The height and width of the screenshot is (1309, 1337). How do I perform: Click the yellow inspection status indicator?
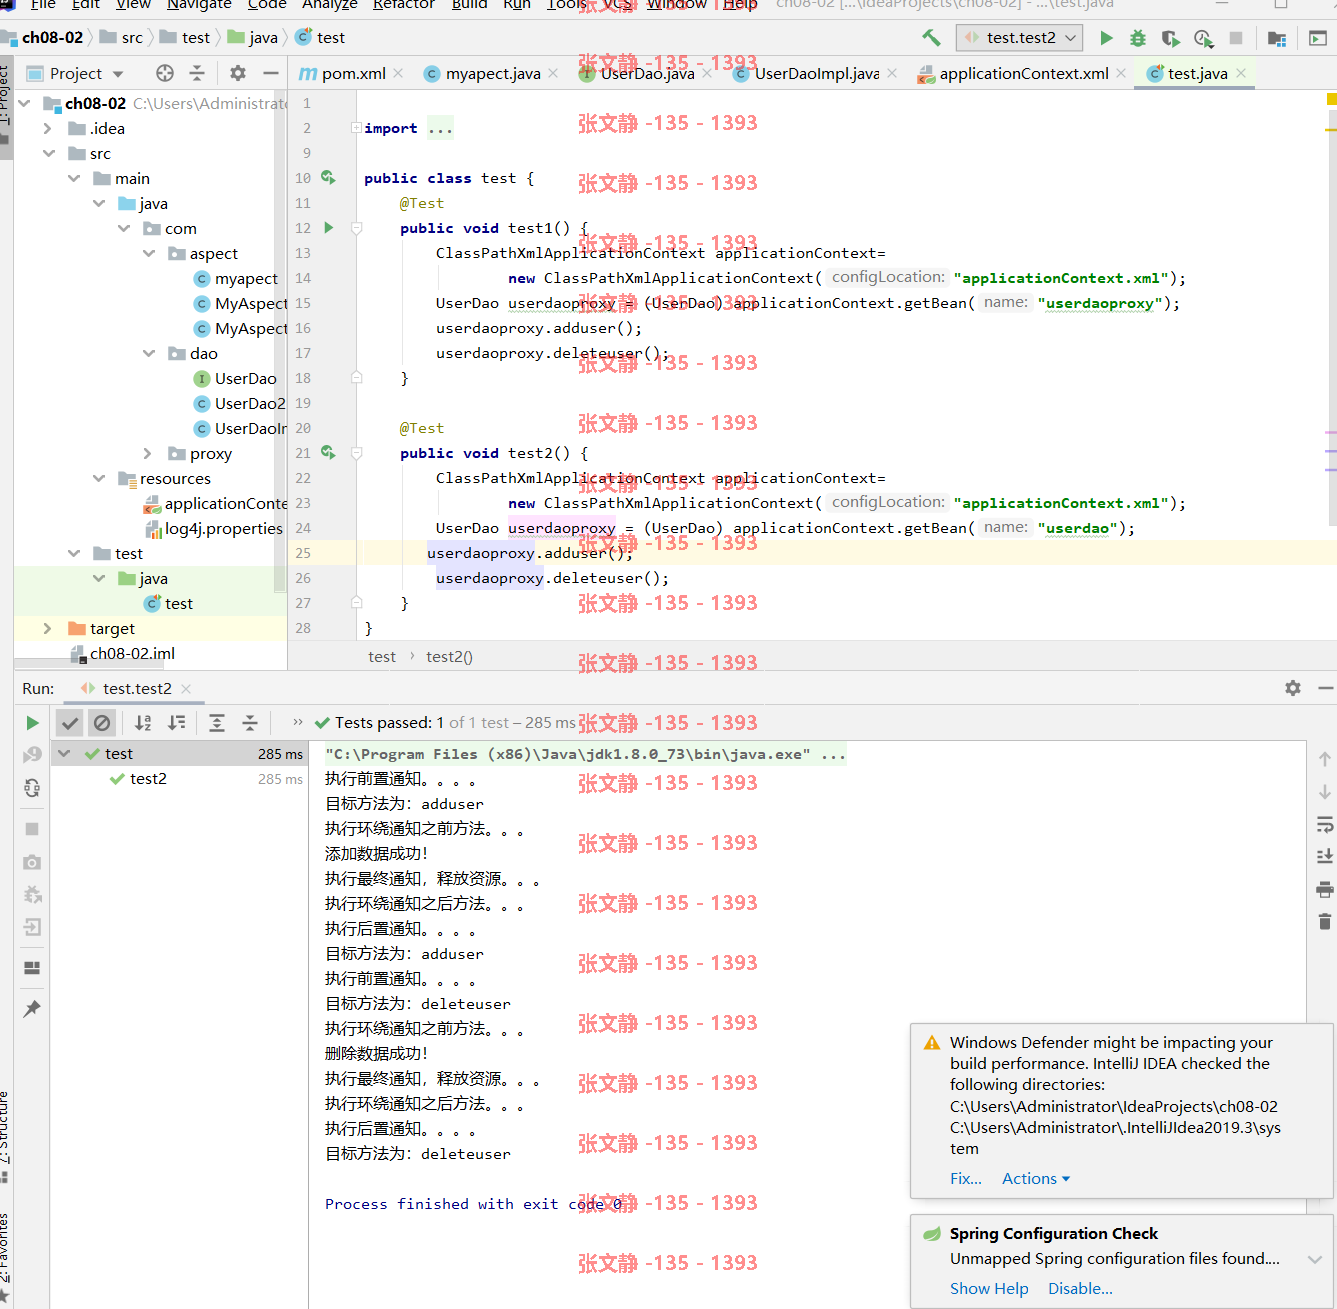coord(1331,99)
